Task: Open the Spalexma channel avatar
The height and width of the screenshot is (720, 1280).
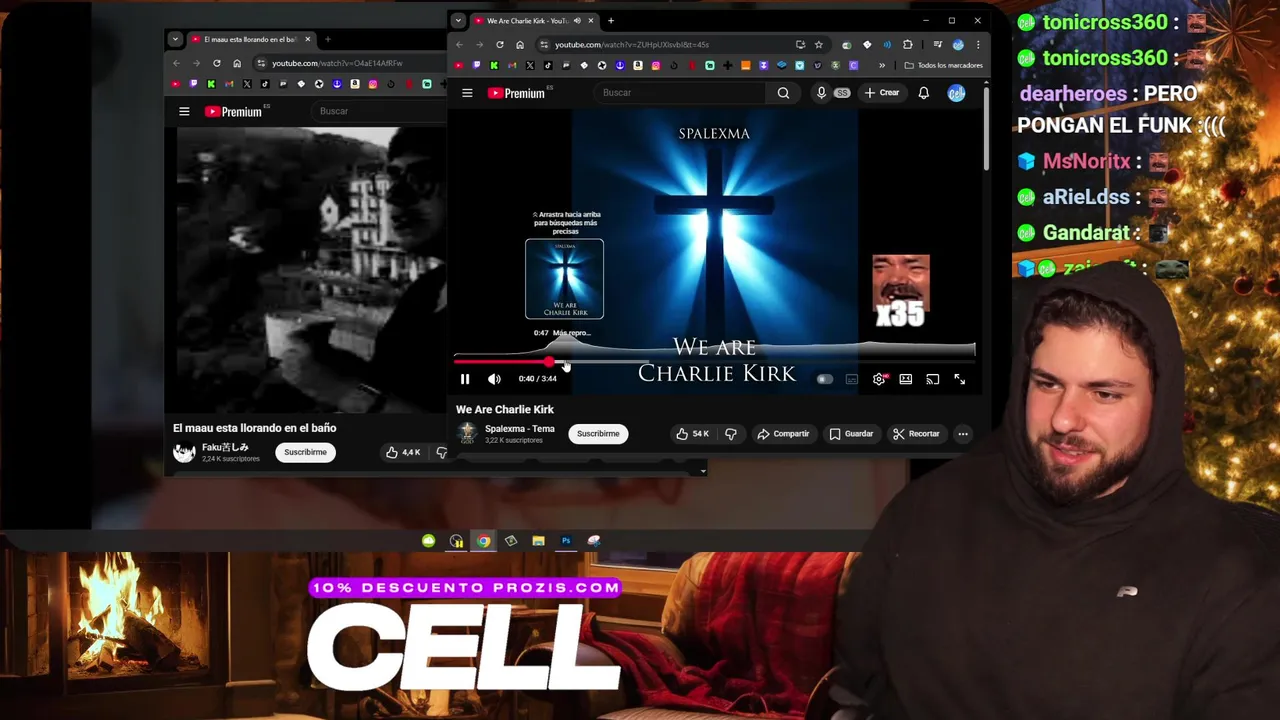Action: [467, 433]
